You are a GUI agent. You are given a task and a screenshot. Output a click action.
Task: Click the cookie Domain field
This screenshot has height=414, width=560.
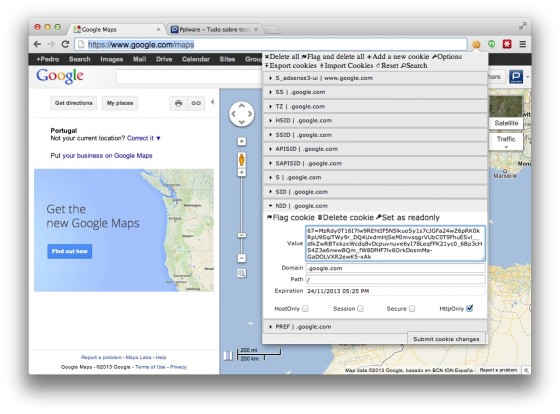pyautogui.click(x=395, y=268)
